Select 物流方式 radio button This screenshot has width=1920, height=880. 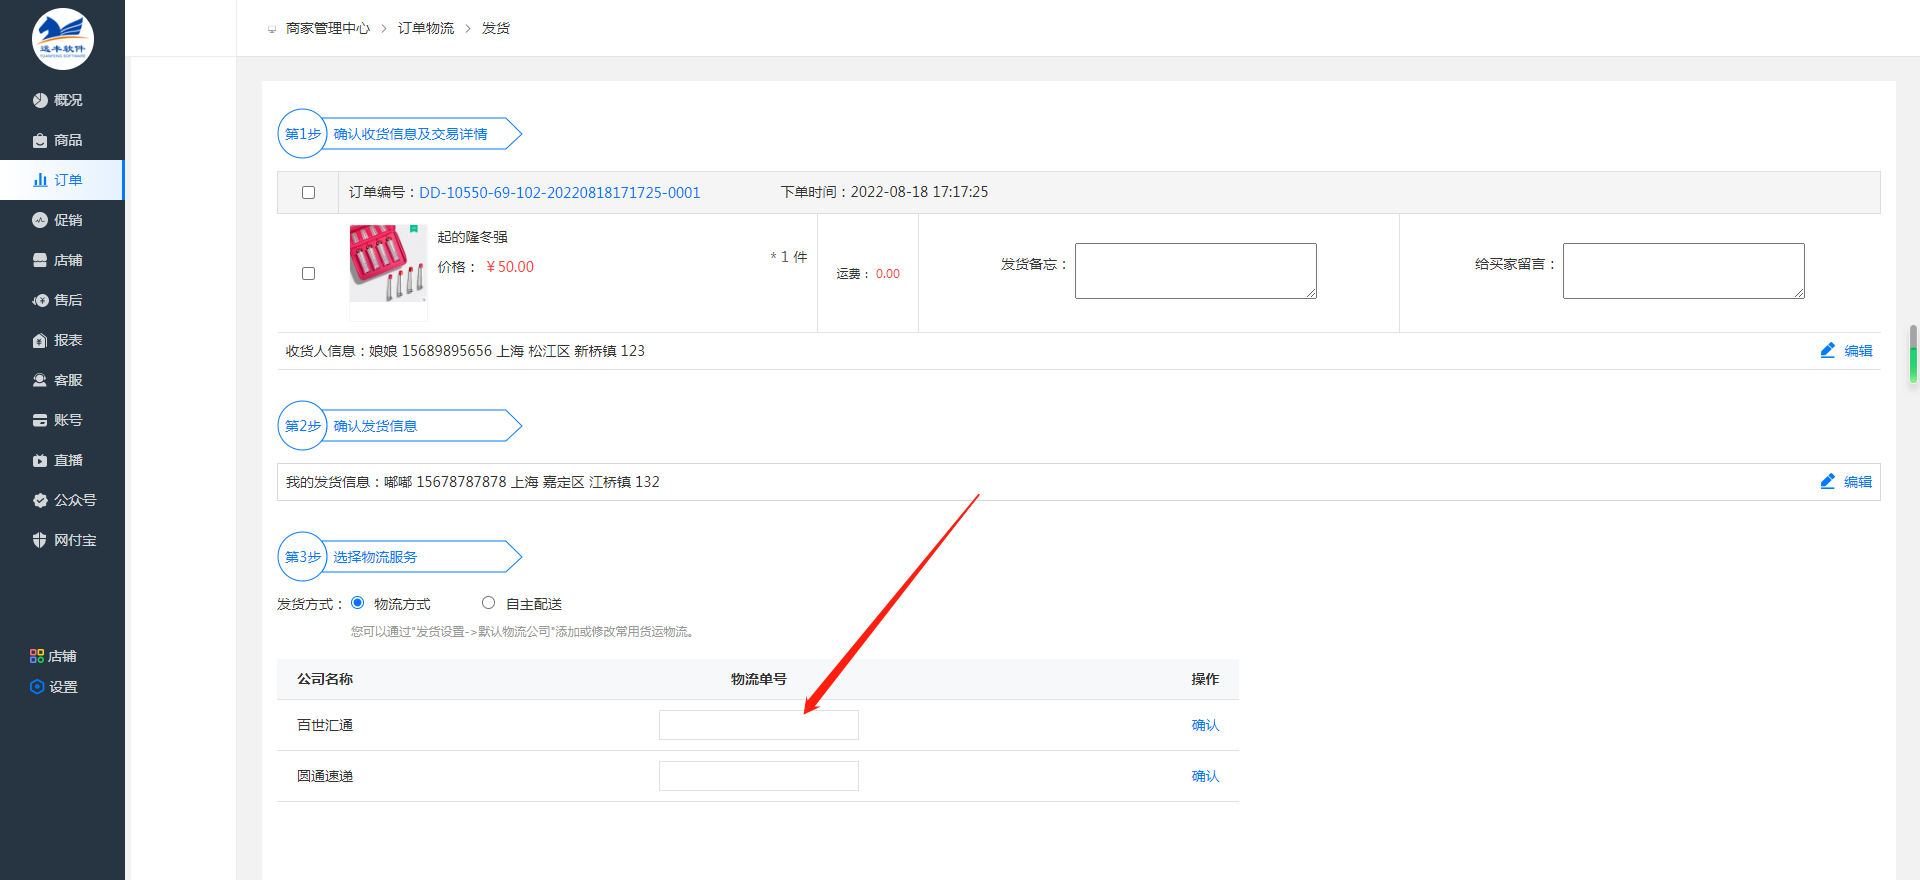(357, 602)
